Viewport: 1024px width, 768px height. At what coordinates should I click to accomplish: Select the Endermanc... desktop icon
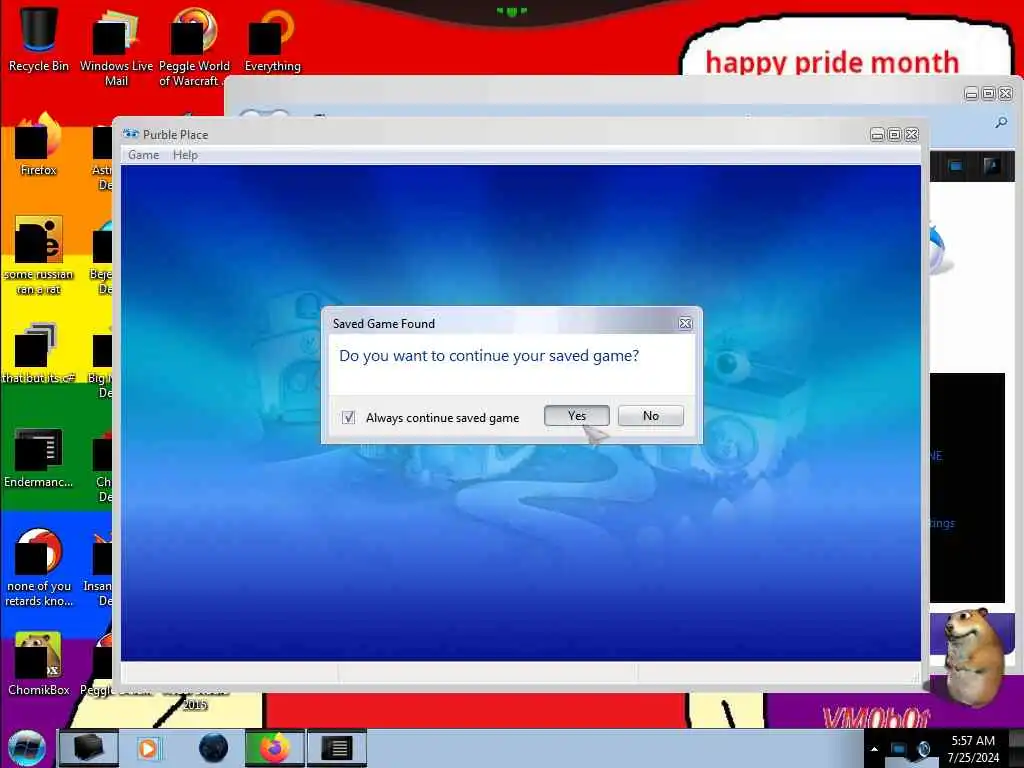tap(39, 457)
